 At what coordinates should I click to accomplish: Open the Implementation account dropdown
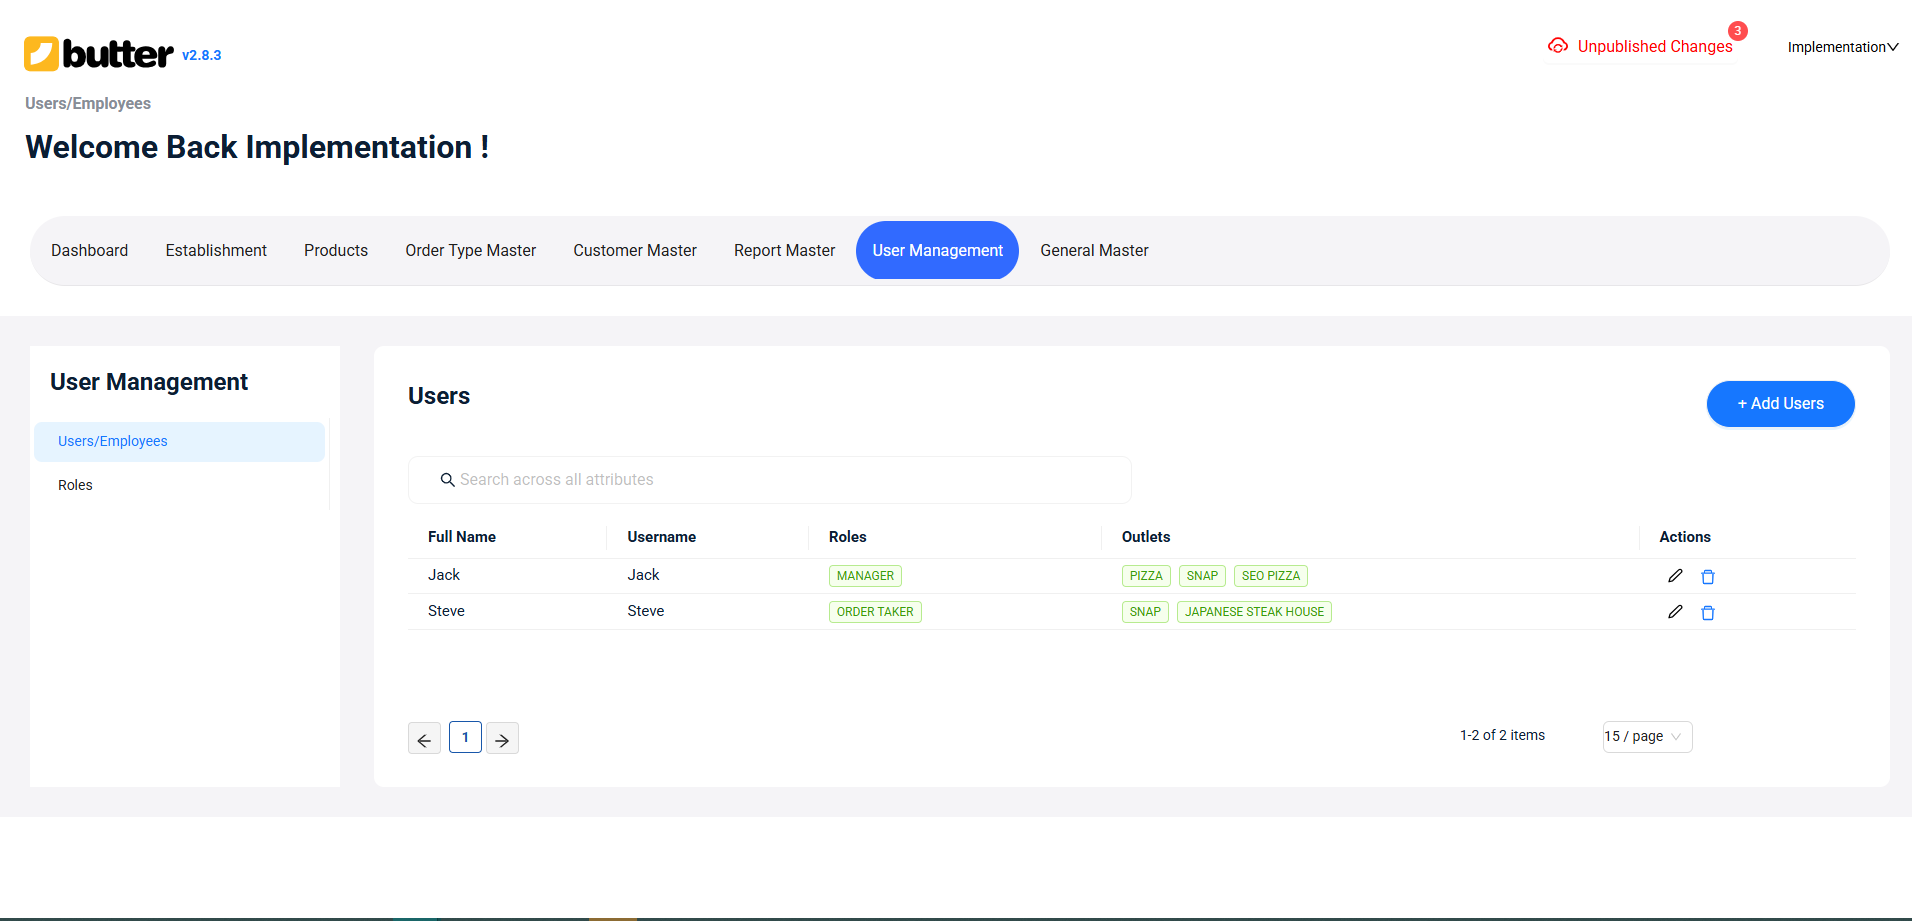click(x=1841, y=47)
